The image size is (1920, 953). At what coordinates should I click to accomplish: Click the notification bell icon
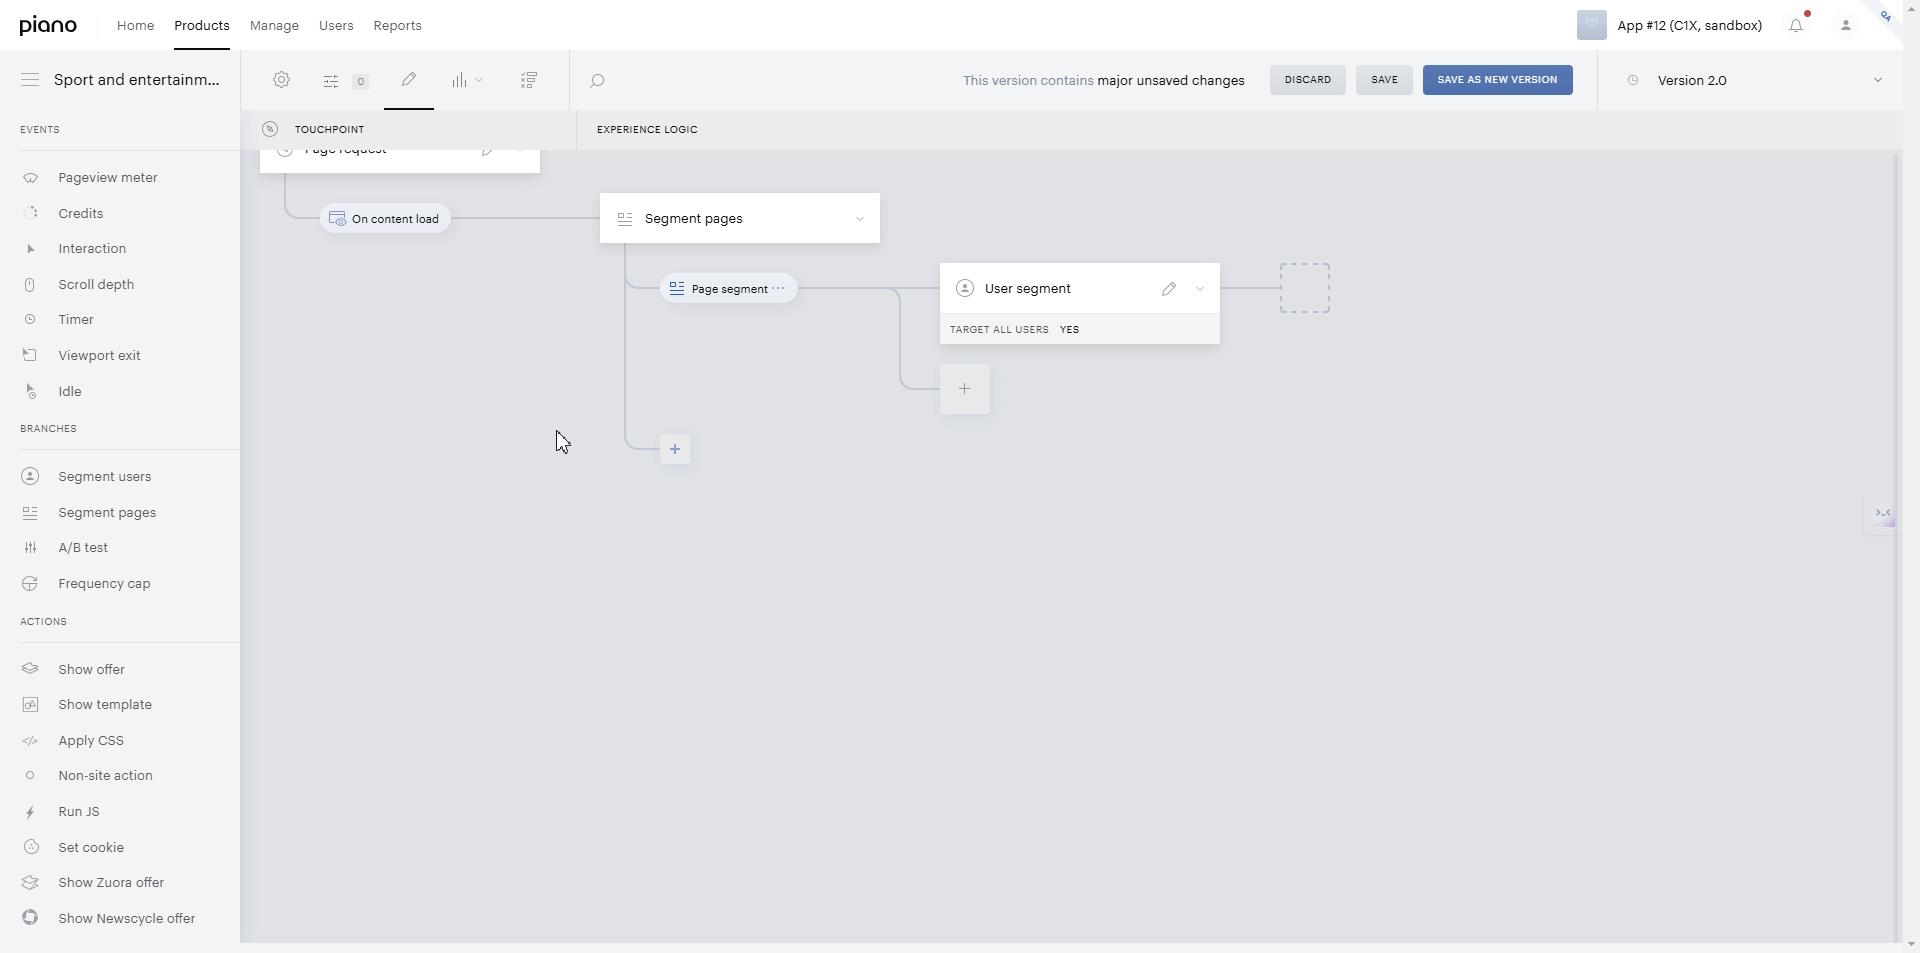click(1796, 26)
